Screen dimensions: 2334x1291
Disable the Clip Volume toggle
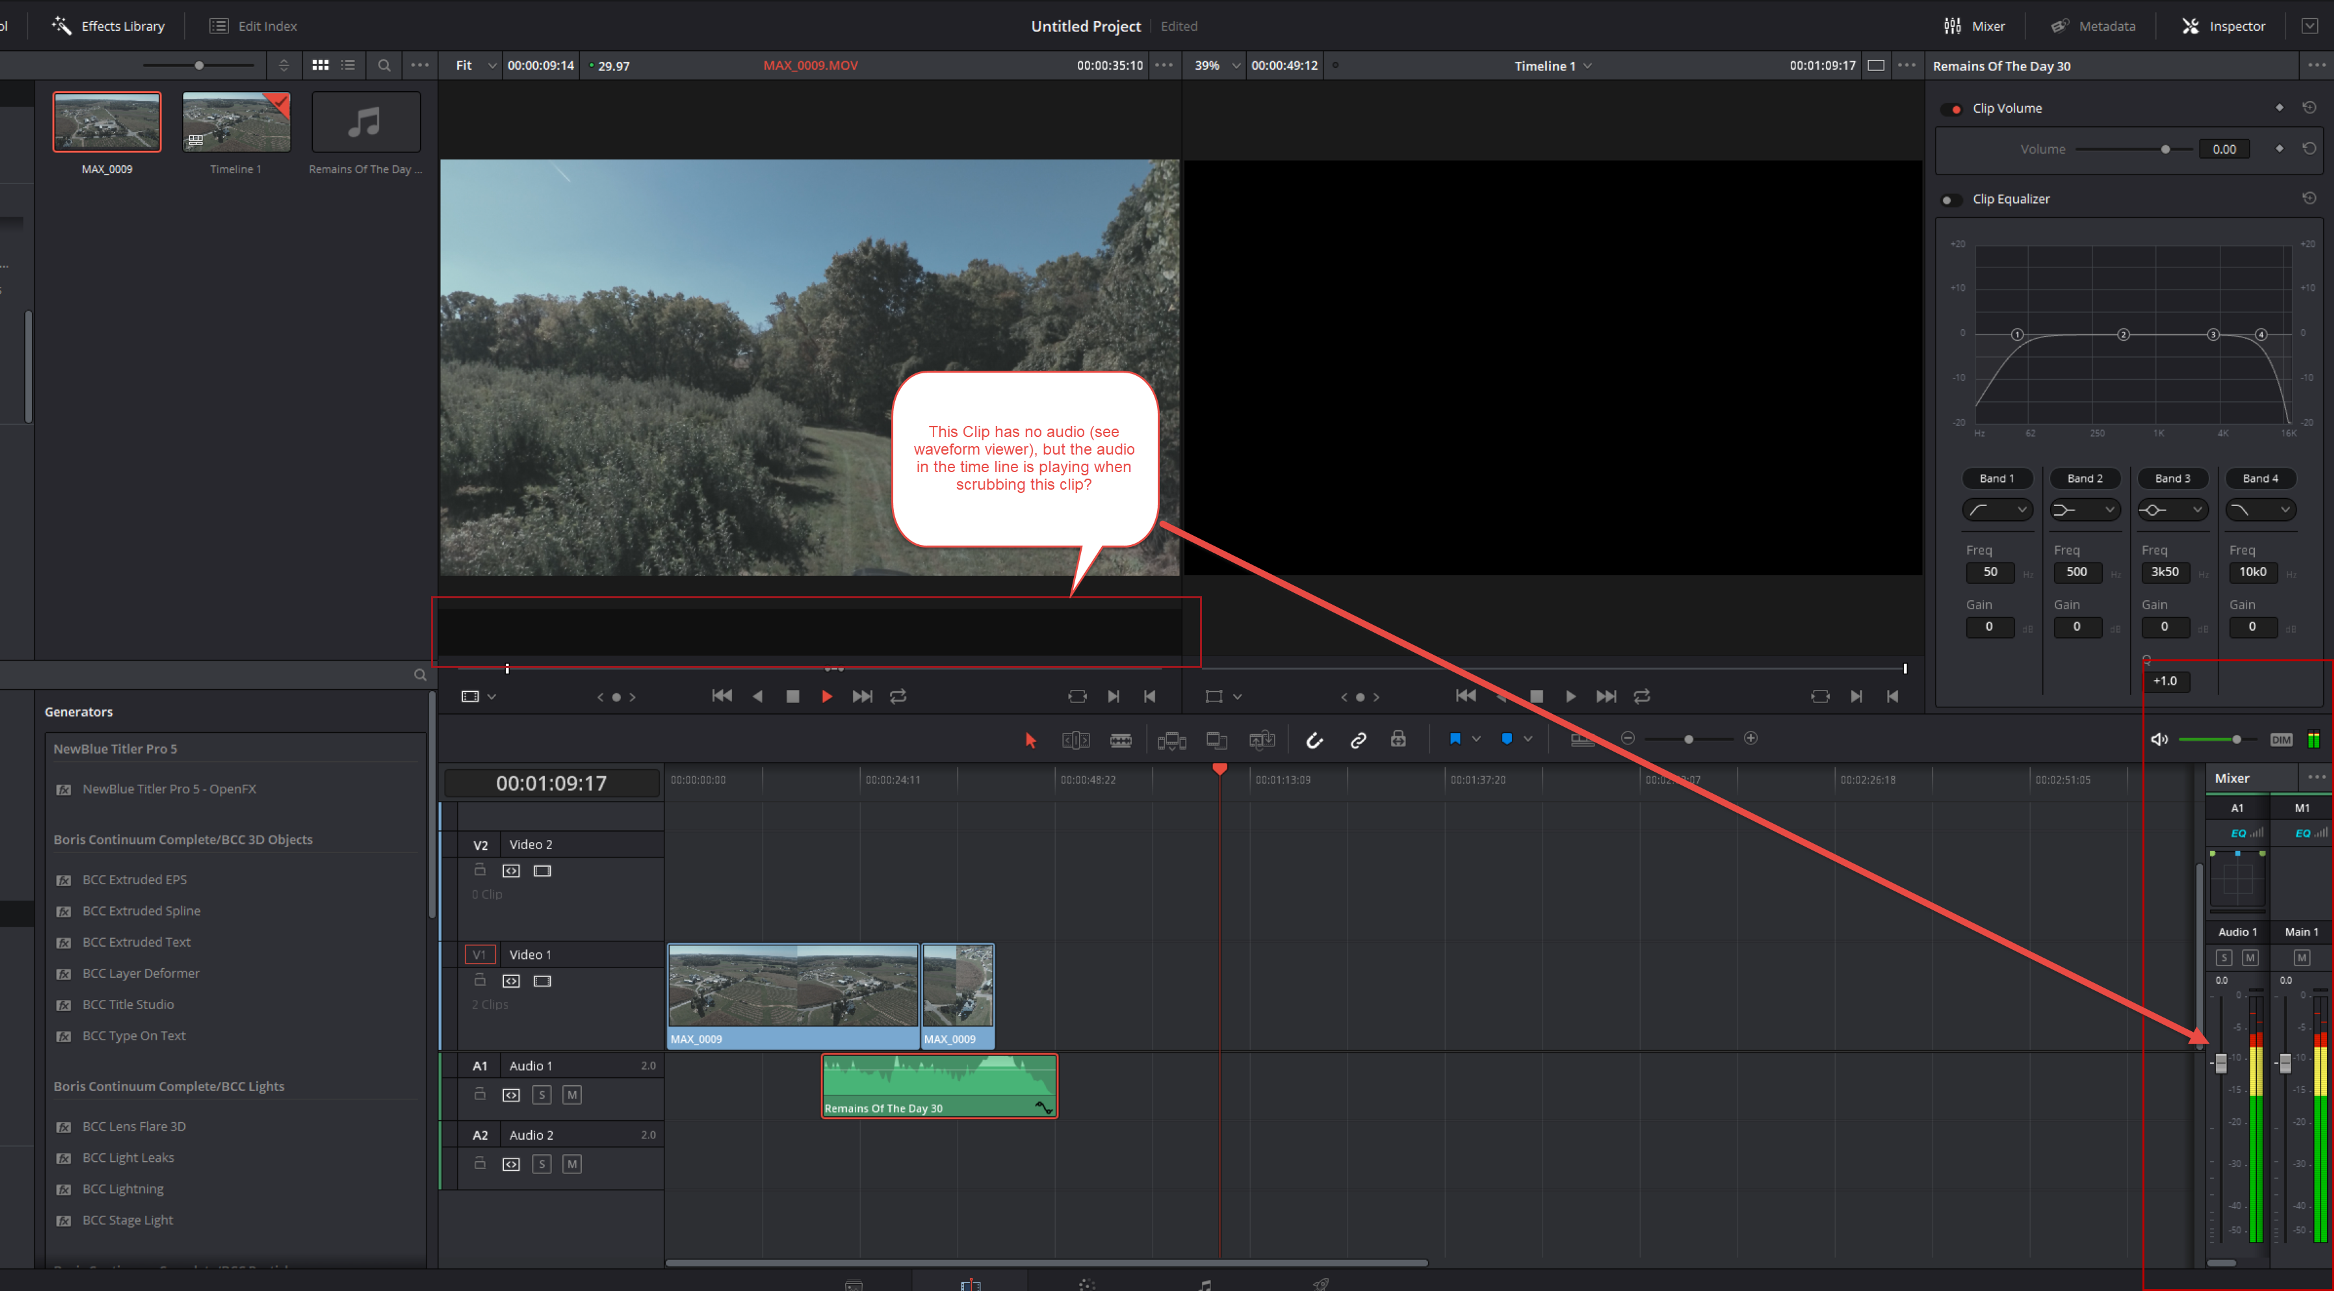click(1952, 109)
